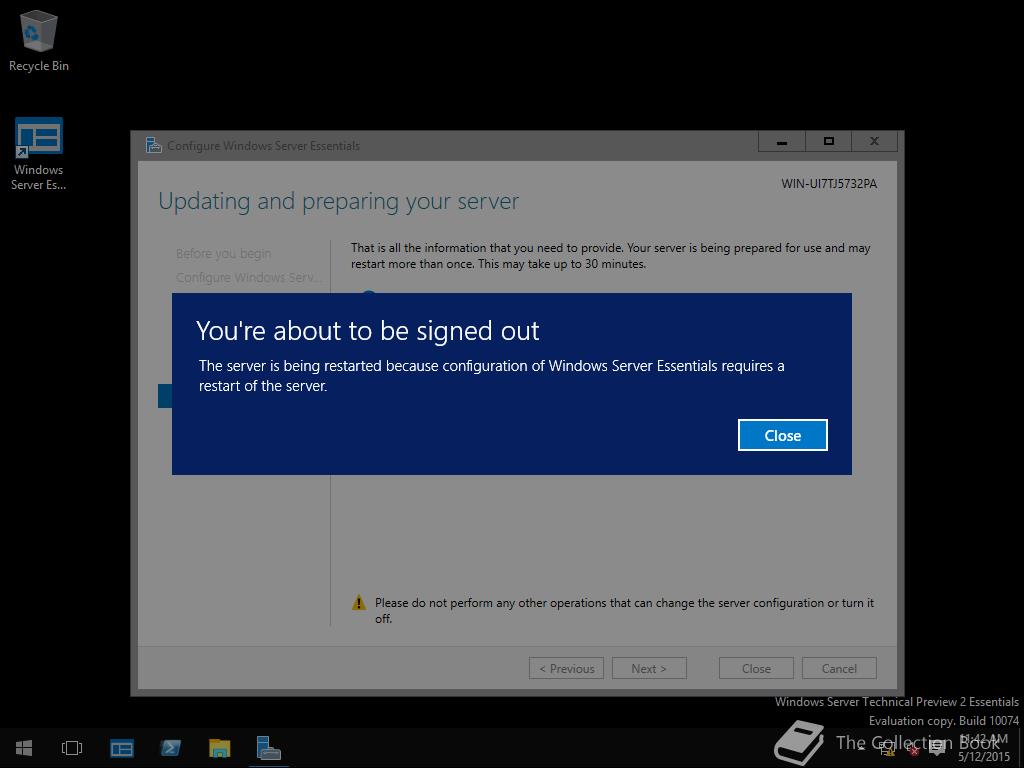Image resolution: width=1024 pixels, height=768 pixels.
Task: Open File Explorer from taskbar
Action: point(219,748)
